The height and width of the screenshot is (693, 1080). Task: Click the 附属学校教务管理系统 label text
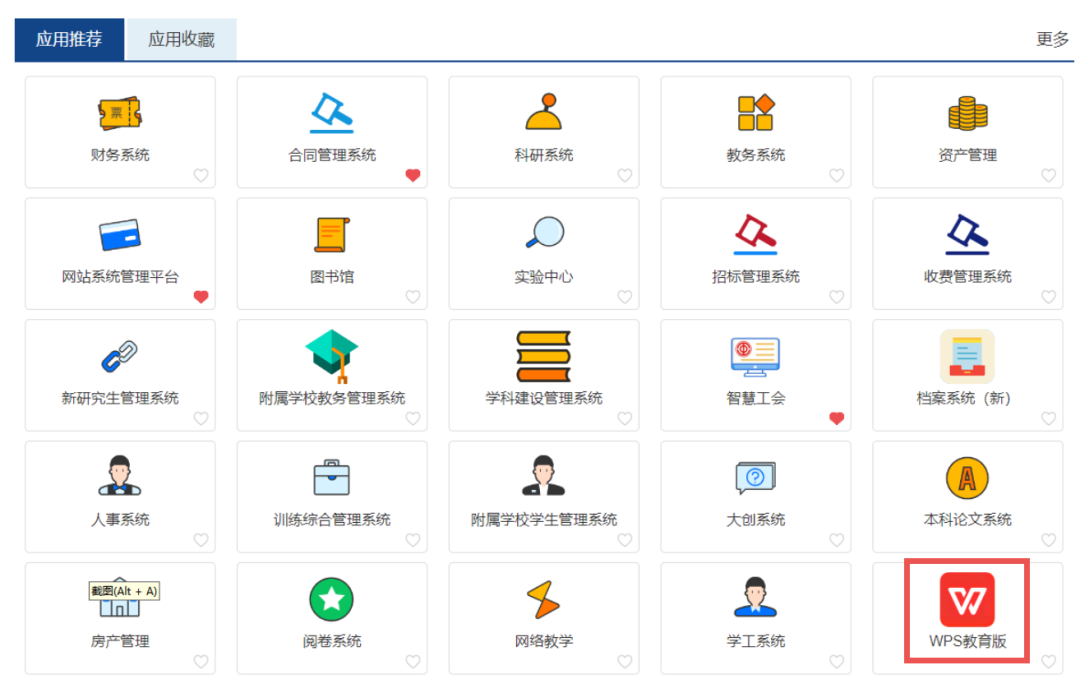332,398
